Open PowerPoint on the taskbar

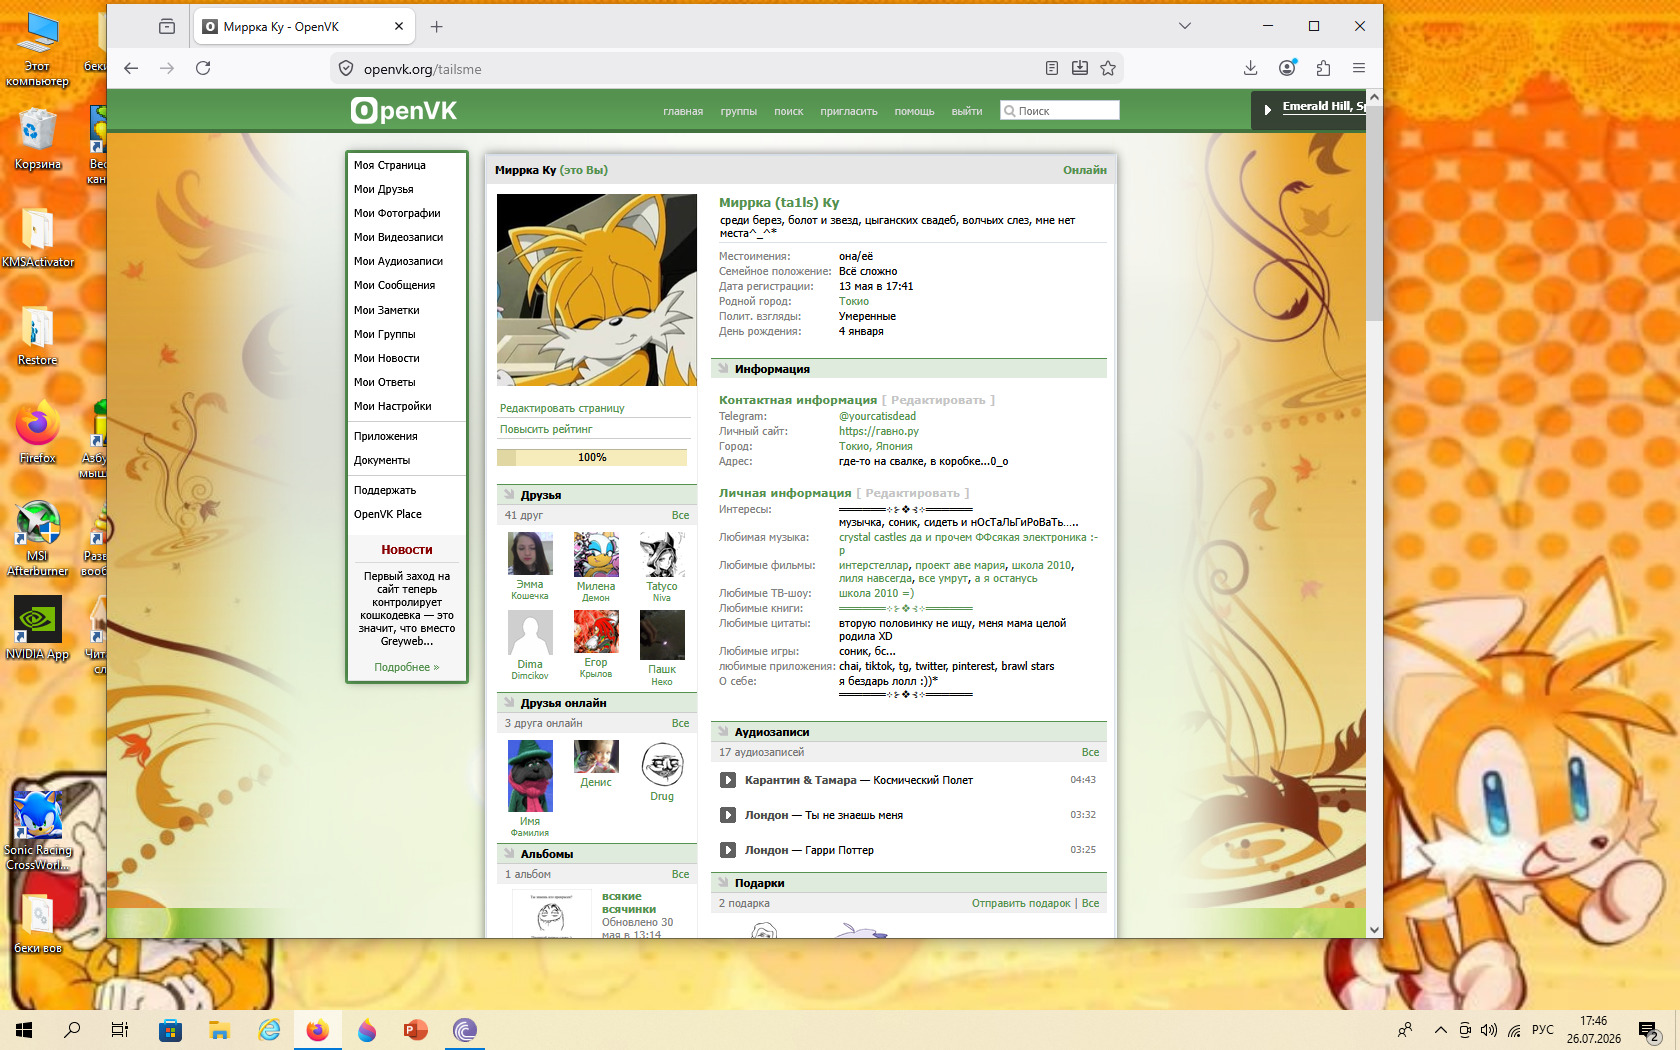pyautogui.click(x=415, y=1030)
